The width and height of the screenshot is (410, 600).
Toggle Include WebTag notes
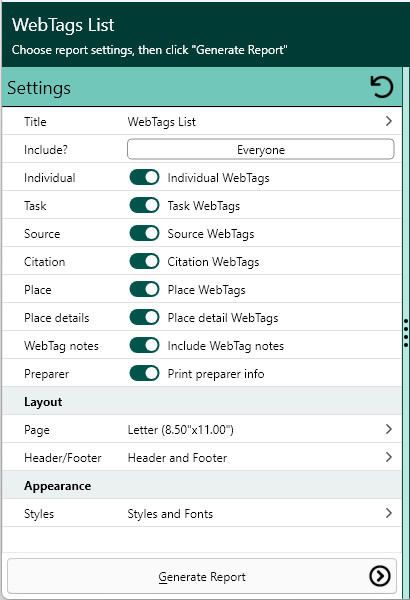pos(144,346)
